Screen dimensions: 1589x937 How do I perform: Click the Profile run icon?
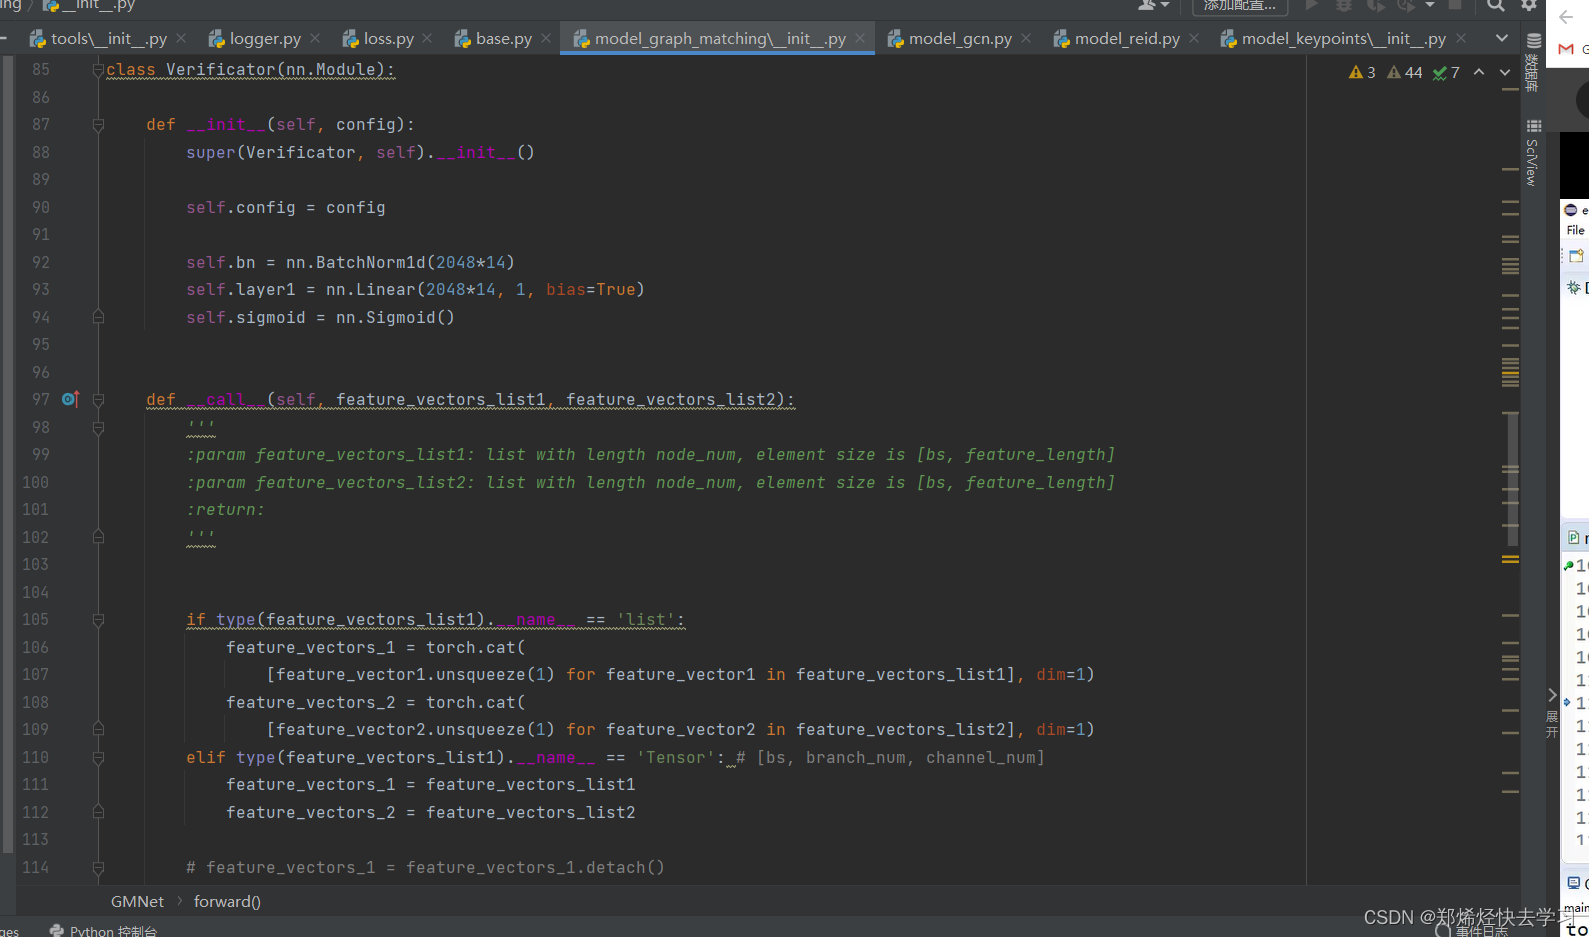coord(1407,5)
